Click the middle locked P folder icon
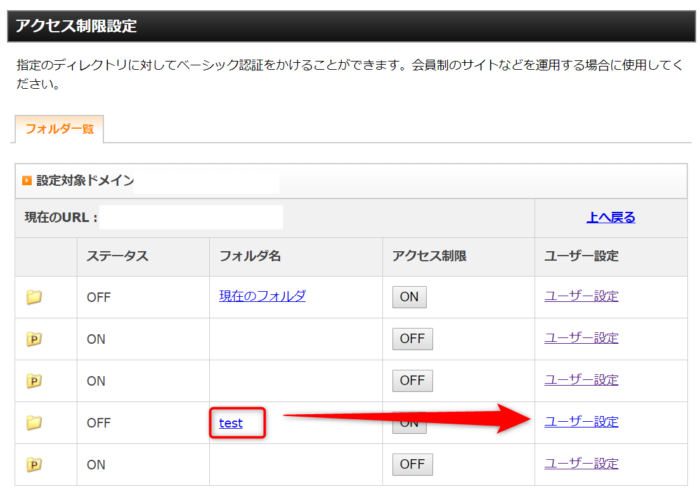This screenshot has width=700, height=496. pos(34,381)
